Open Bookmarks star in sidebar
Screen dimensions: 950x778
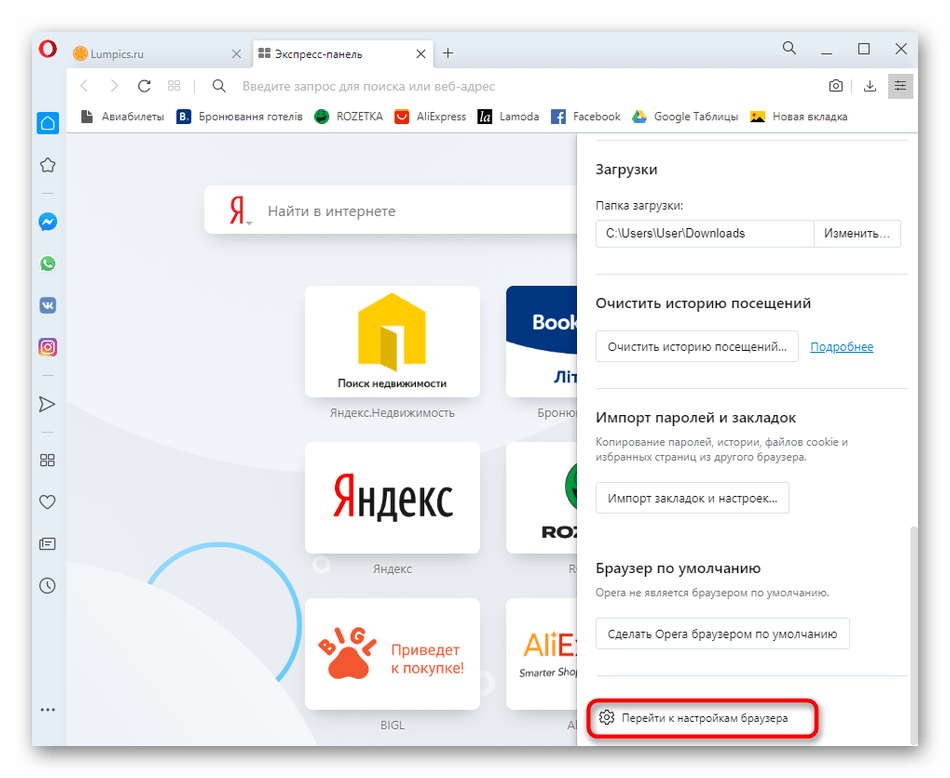[x=48, y=165]
